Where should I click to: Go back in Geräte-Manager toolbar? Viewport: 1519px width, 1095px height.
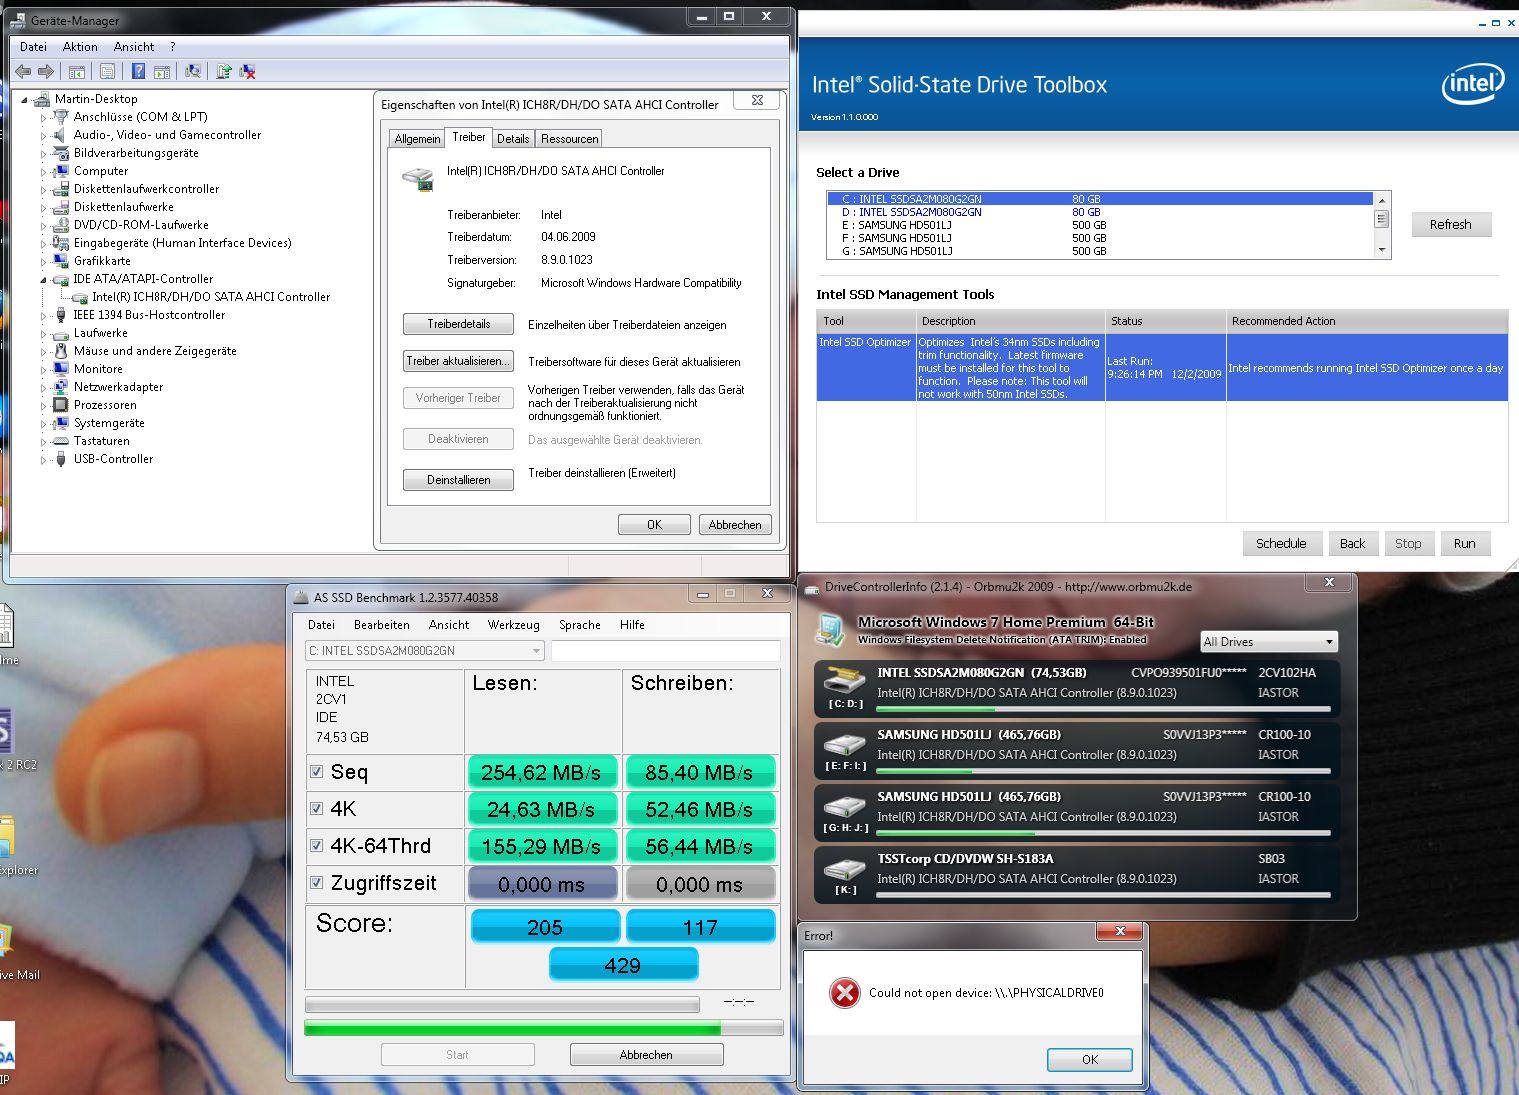click(x=23, y=71)
